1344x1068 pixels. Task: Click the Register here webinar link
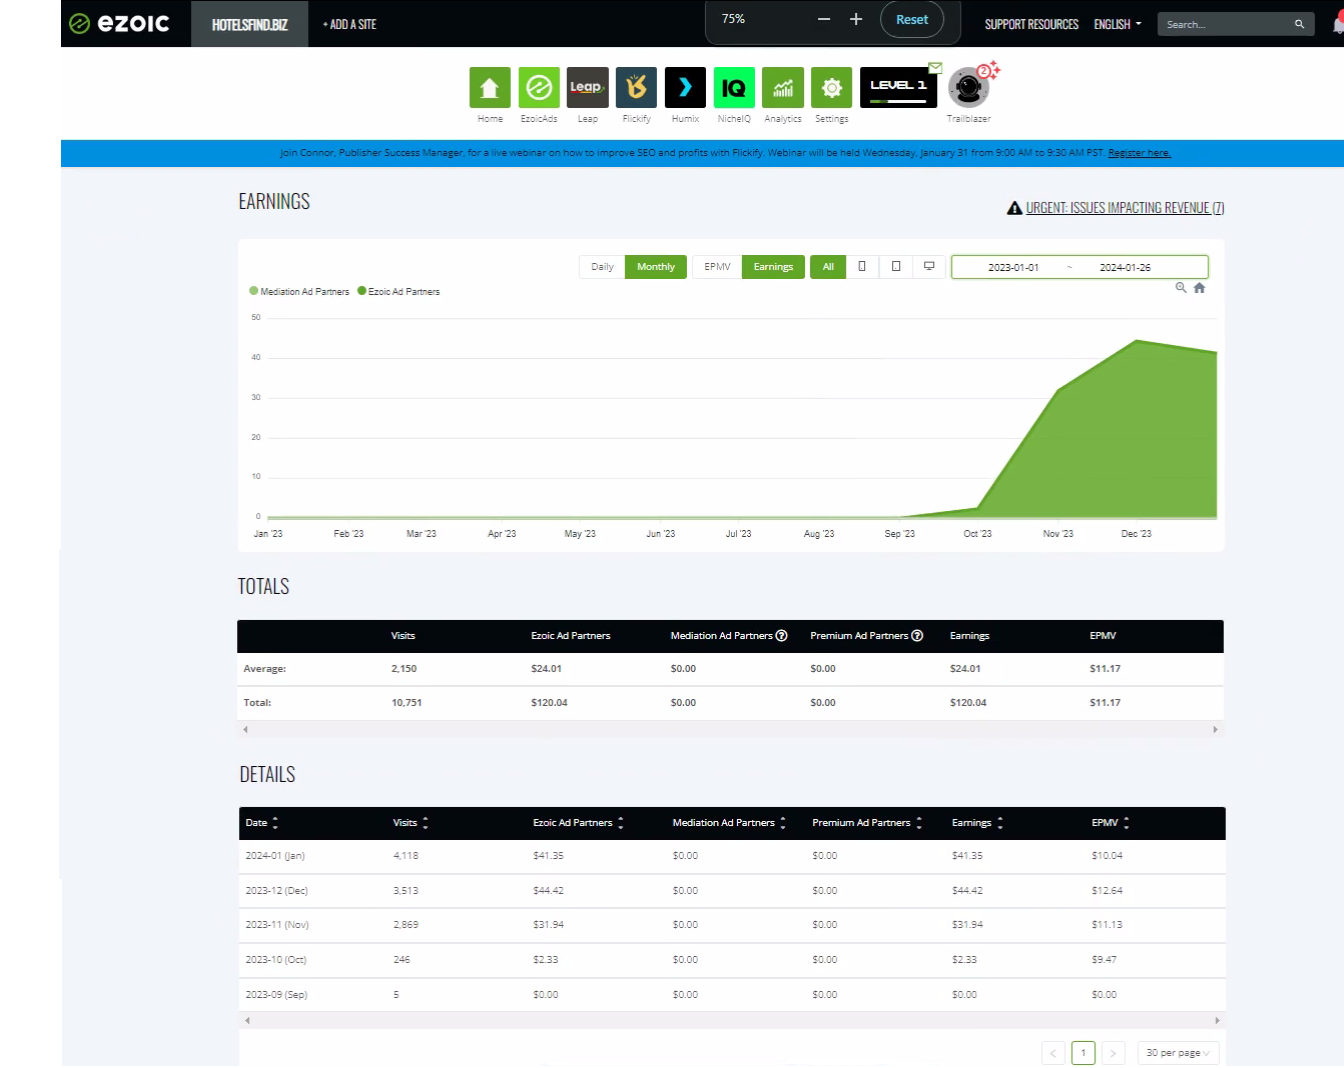click(x=1139, y=153)
